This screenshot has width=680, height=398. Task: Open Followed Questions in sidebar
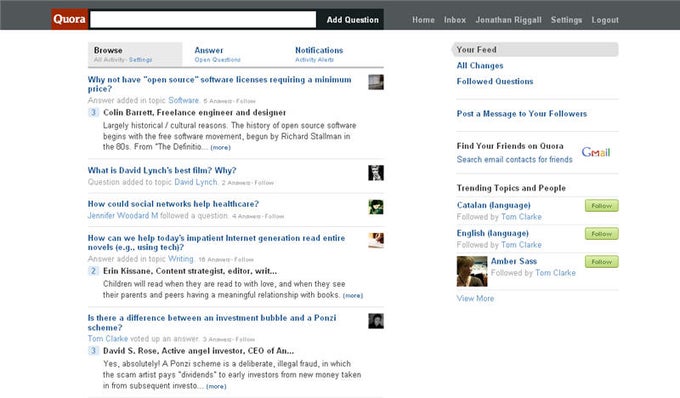[x=495, y=81]
